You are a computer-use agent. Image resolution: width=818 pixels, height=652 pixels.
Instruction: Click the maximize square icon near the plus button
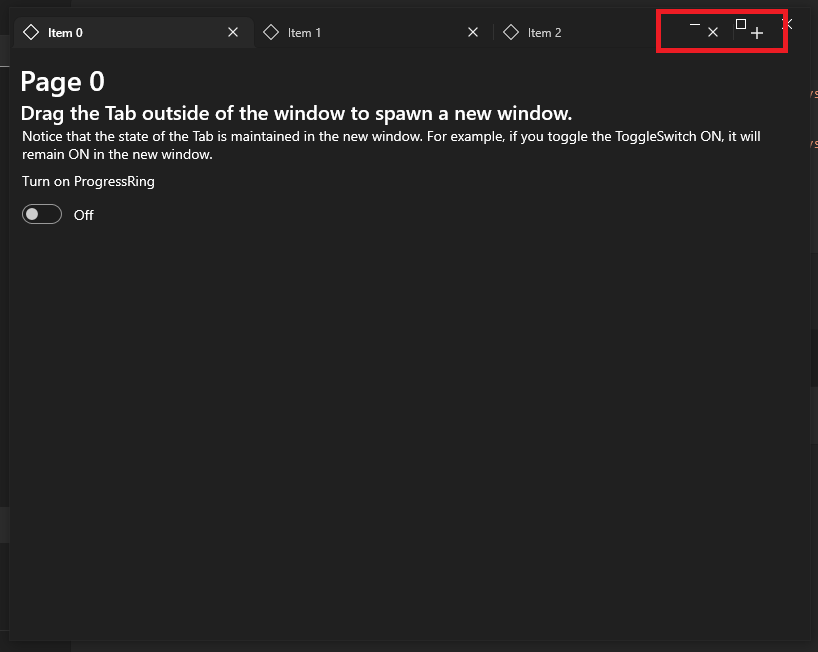[x=739, y=22]
